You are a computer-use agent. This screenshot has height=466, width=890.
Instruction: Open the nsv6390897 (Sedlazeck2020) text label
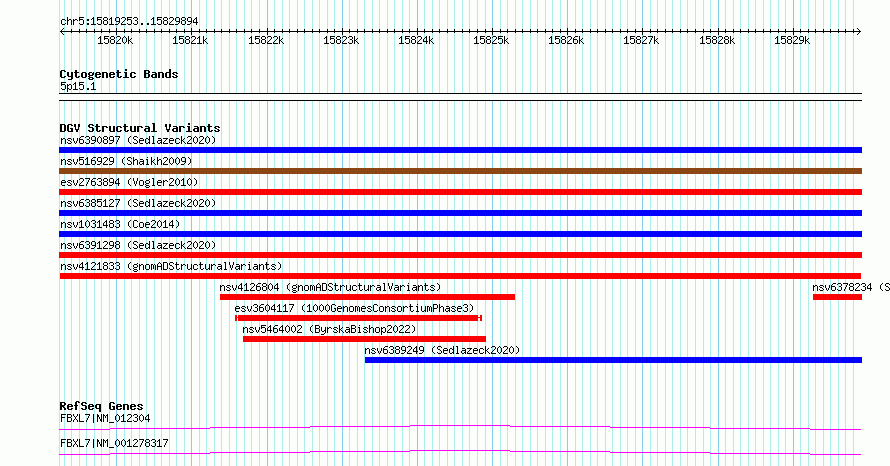[138, 140]
